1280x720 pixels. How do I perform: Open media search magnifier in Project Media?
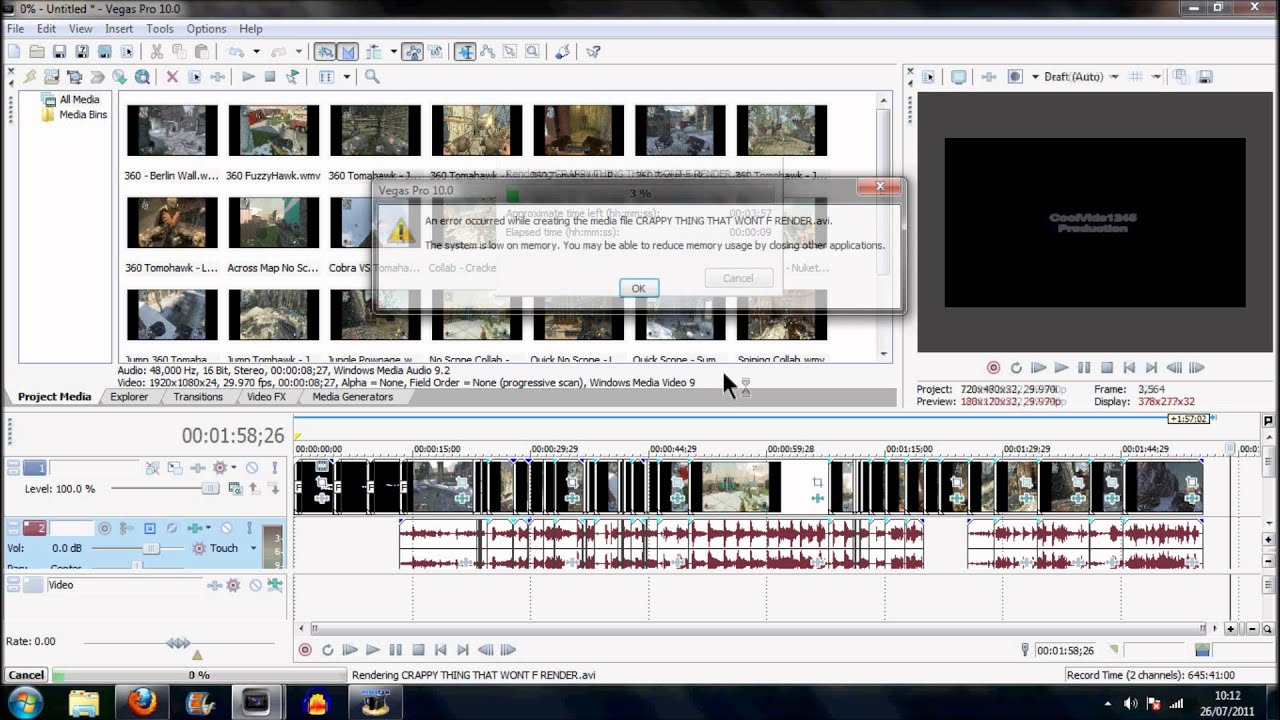coord(371,76)
